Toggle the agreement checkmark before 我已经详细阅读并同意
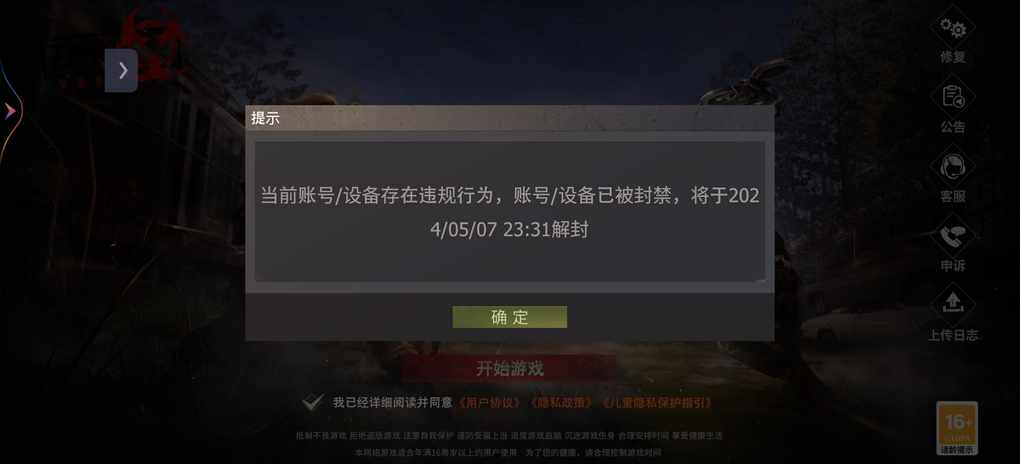Viewport: 1020px width, 464px height. pos(313,402)
